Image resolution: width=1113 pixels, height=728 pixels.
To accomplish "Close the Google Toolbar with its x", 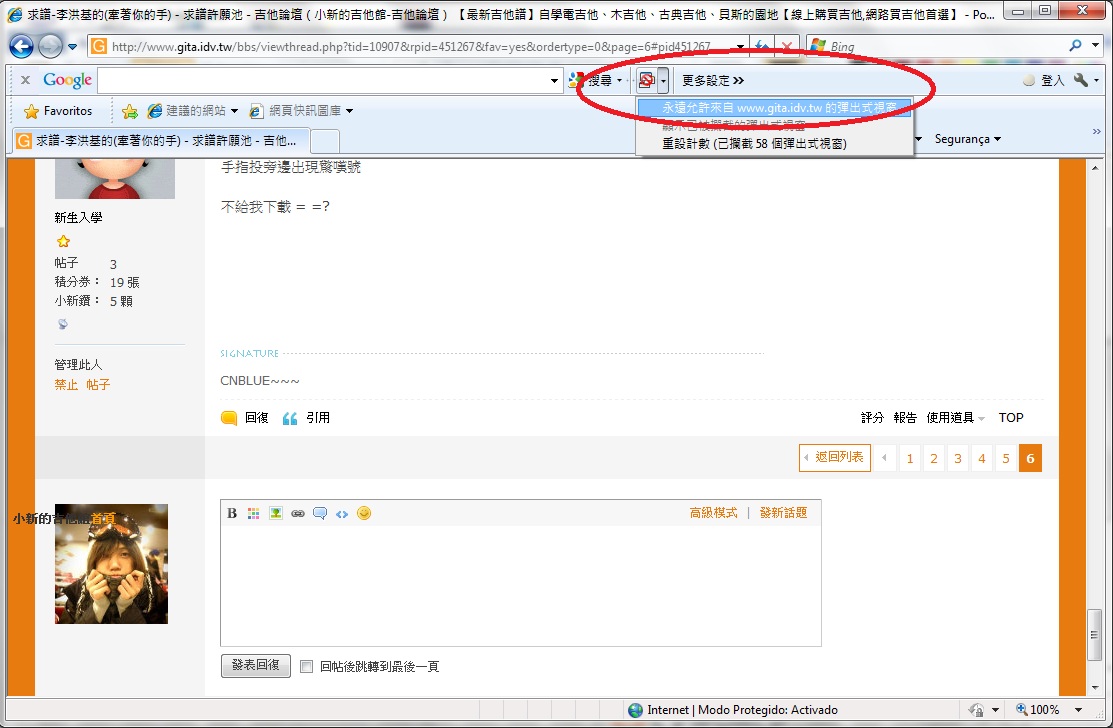I will pyautogui.click(x=26, y=80).
